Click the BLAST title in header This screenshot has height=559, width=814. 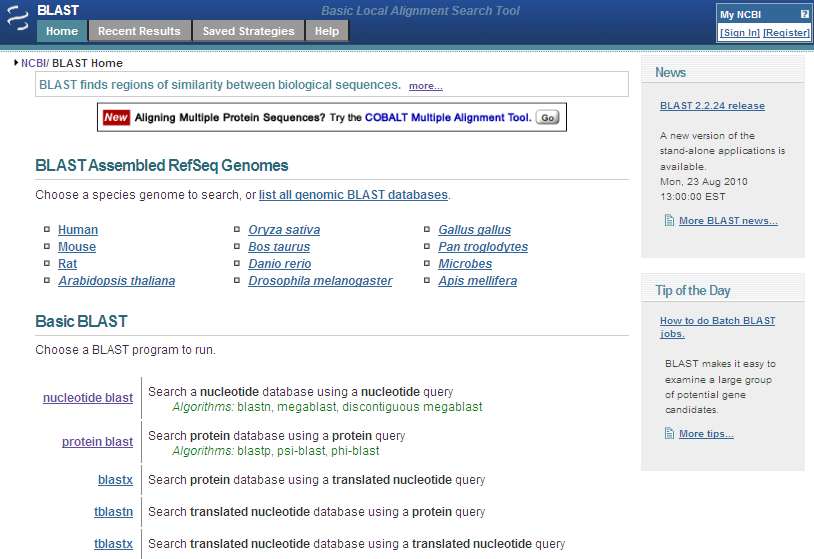point(58,10)
